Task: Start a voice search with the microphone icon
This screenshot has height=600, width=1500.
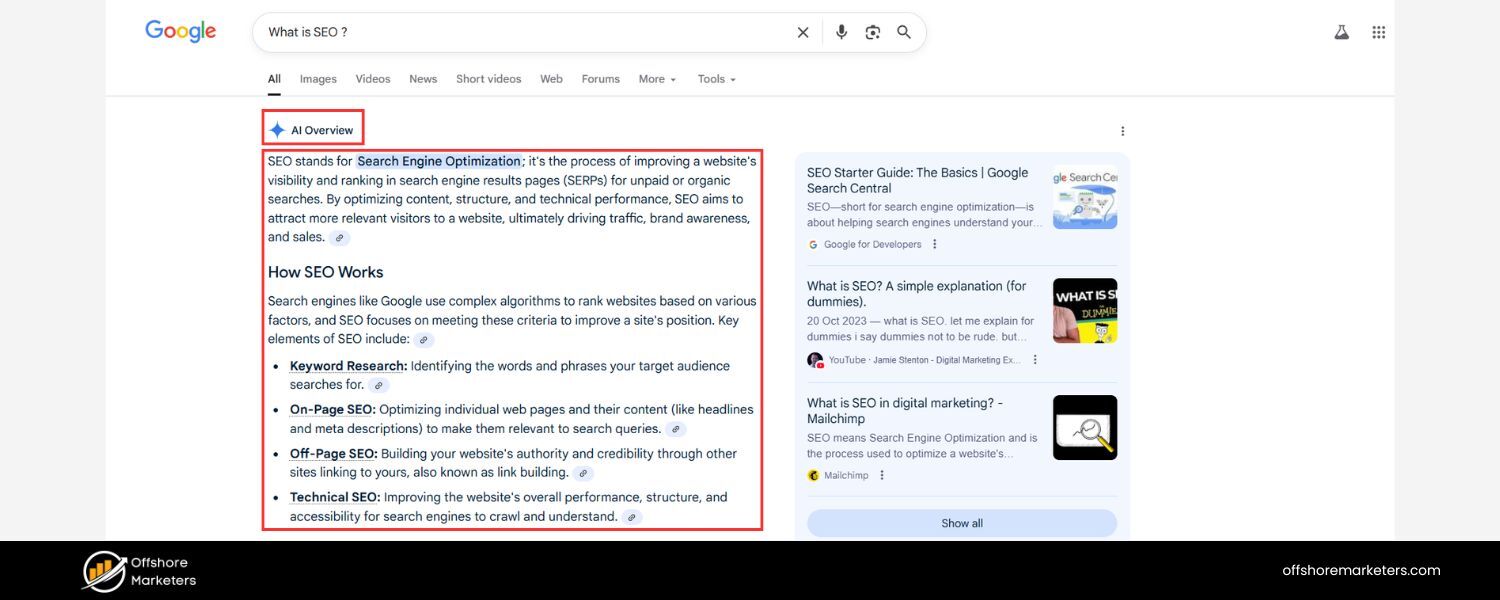Action: (x=841, y=31)
